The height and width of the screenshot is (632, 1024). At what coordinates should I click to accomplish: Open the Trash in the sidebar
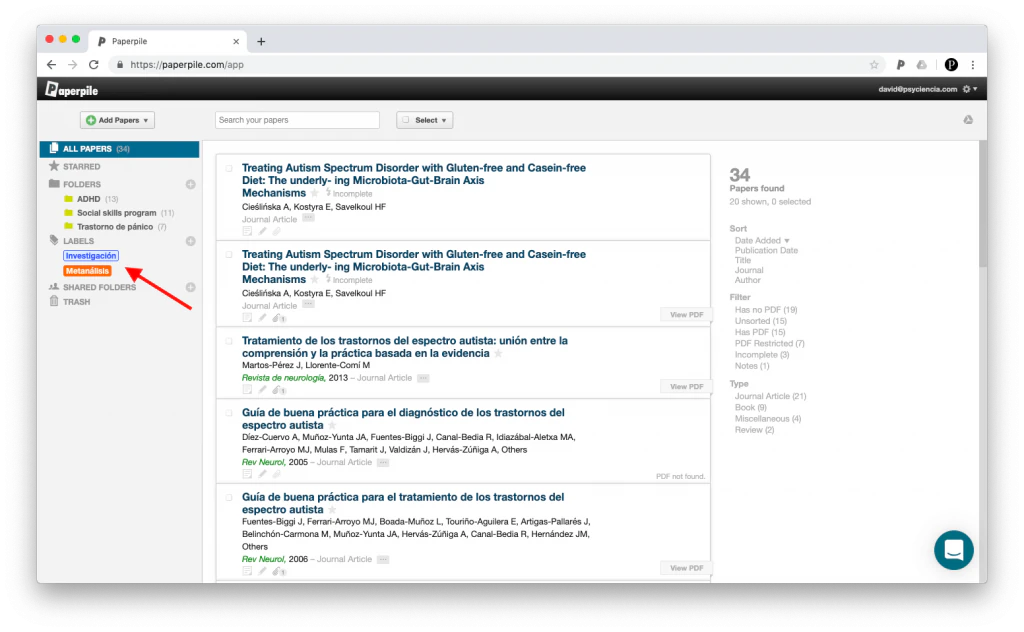(x=70, y=302)
